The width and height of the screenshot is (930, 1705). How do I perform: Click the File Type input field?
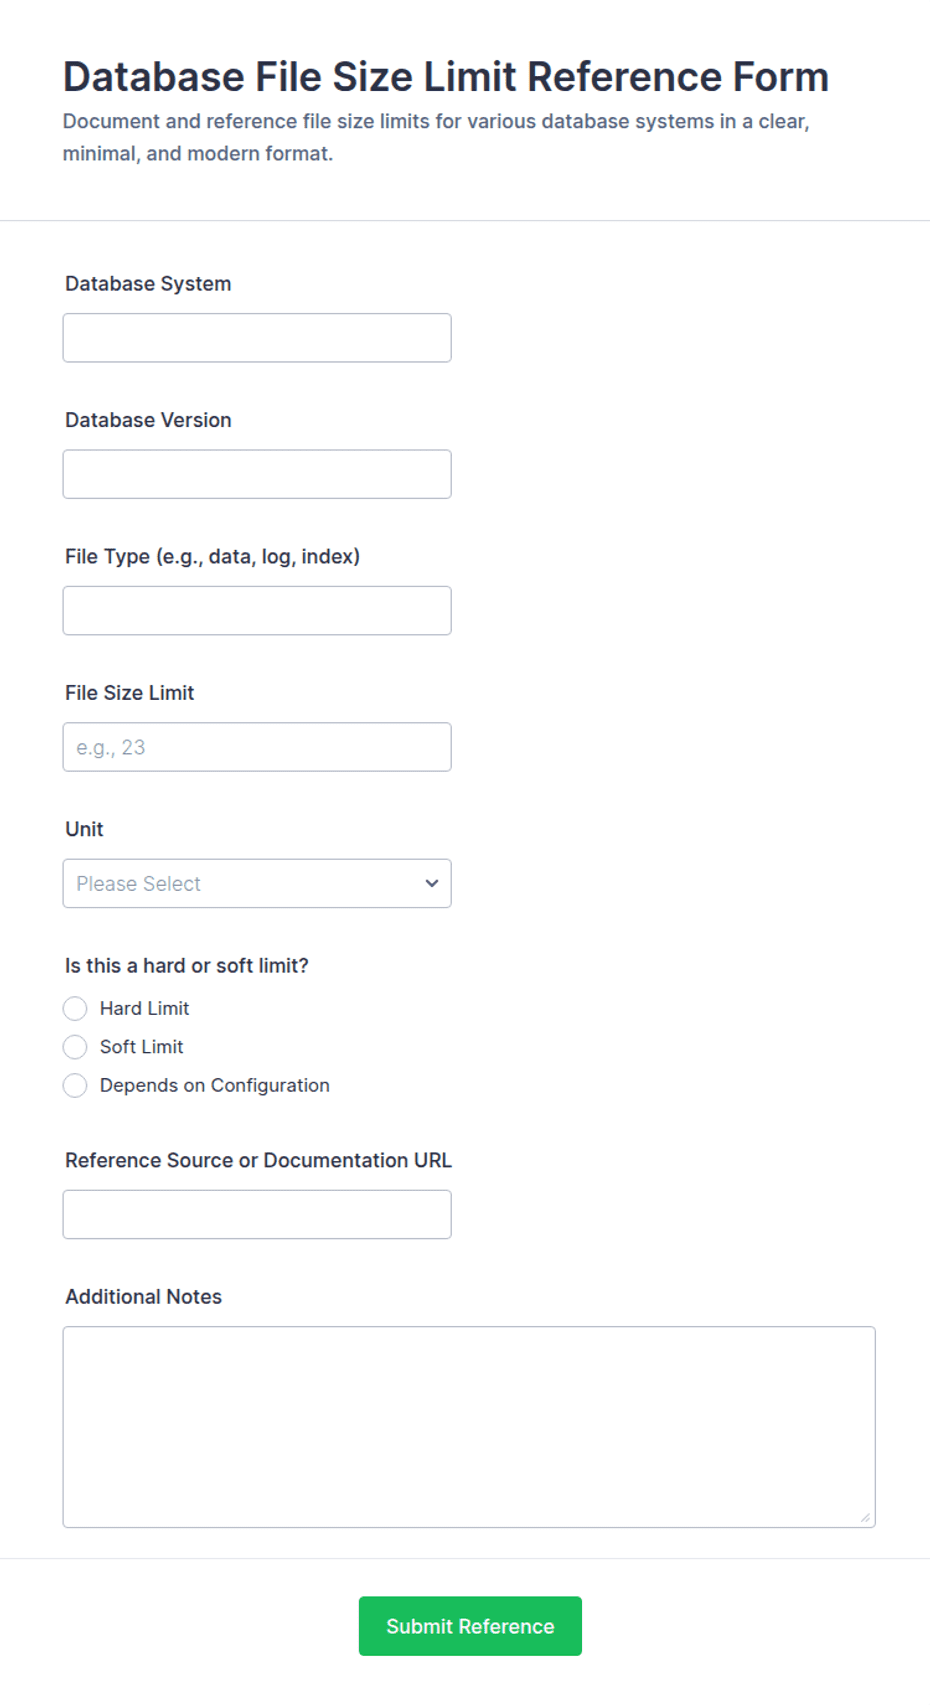click(x=257, y=611)
